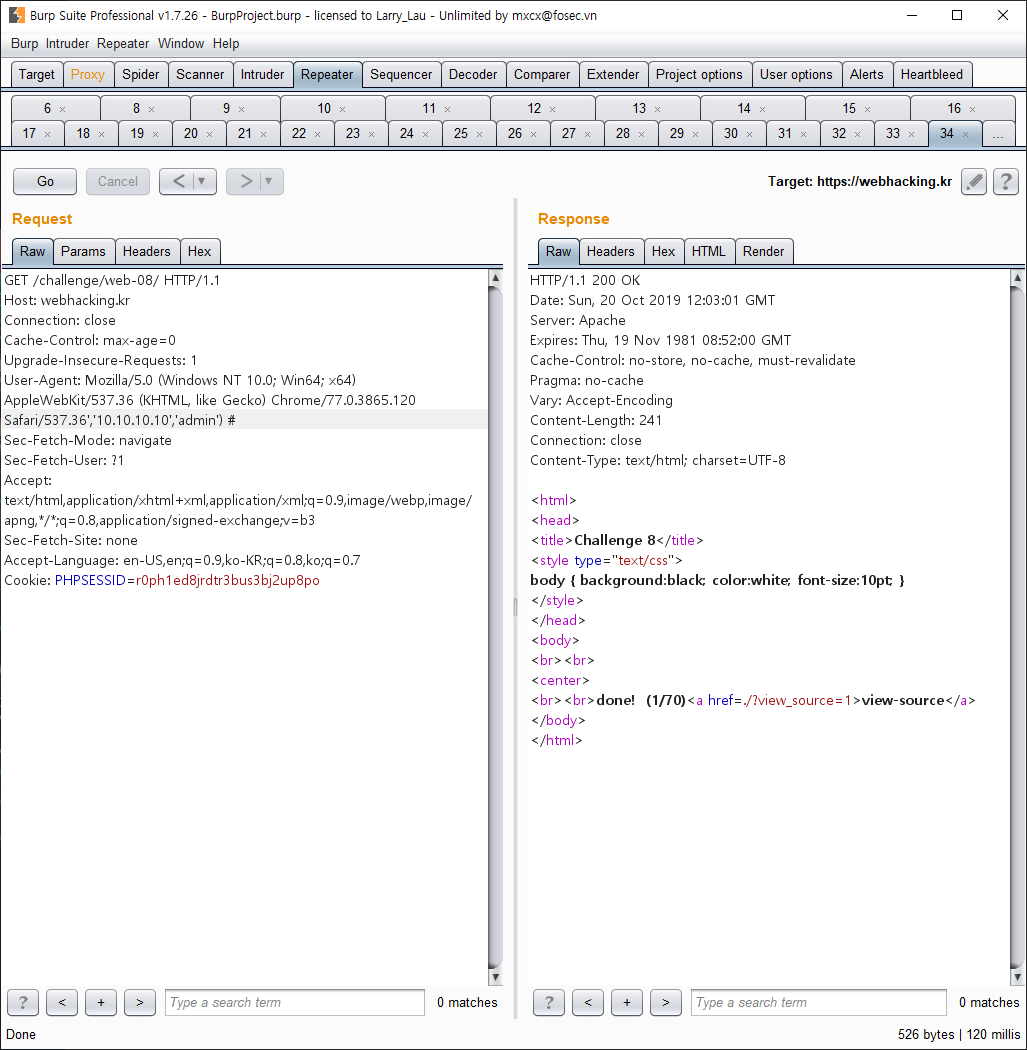Switch to the Comparer tab
1027x1050 pixels.
[x=542, y=74]
